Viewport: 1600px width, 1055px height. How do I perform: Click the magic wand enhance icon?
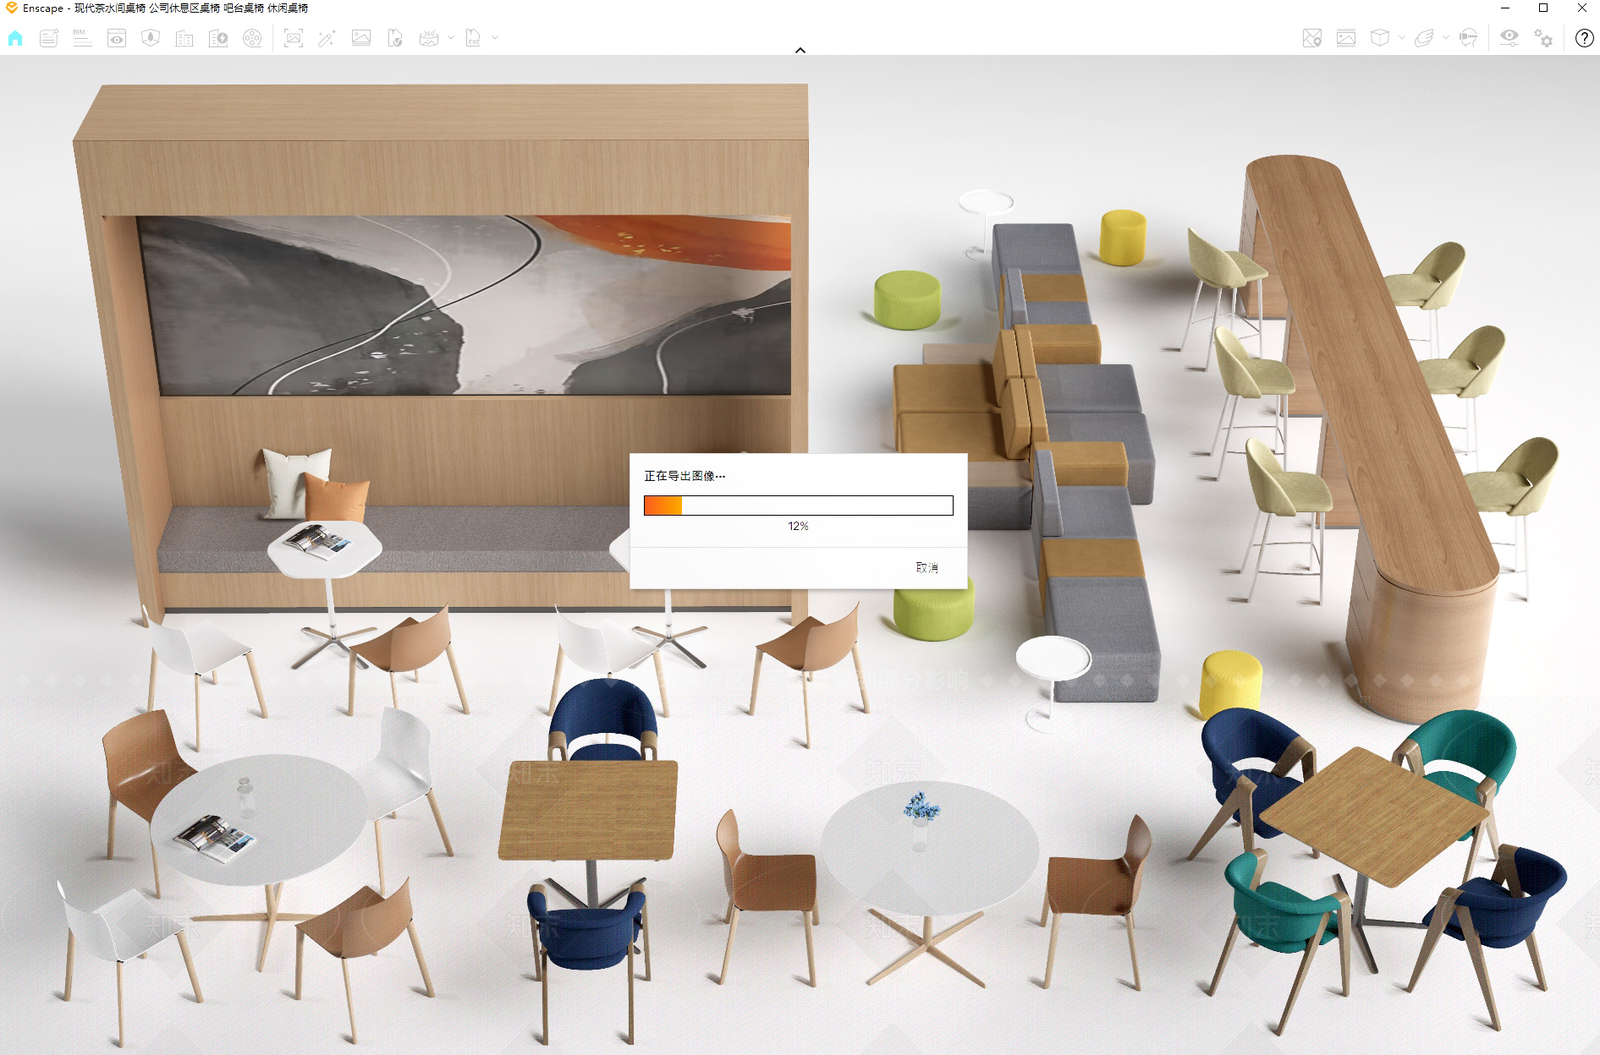327,38
